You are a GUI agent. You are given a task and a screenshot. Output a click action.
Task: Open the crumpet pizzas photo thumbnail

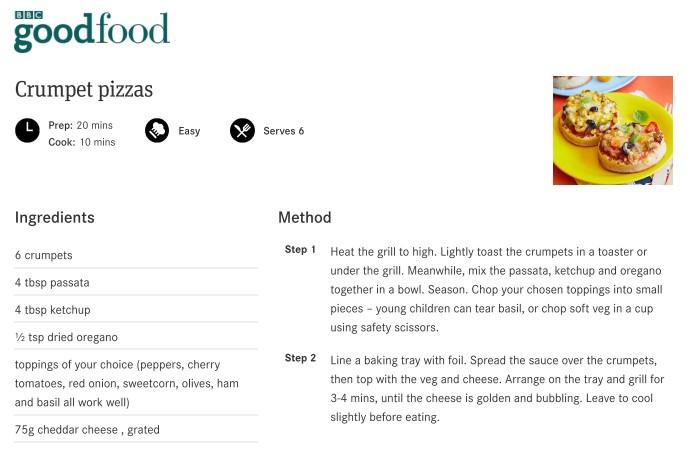613,131
